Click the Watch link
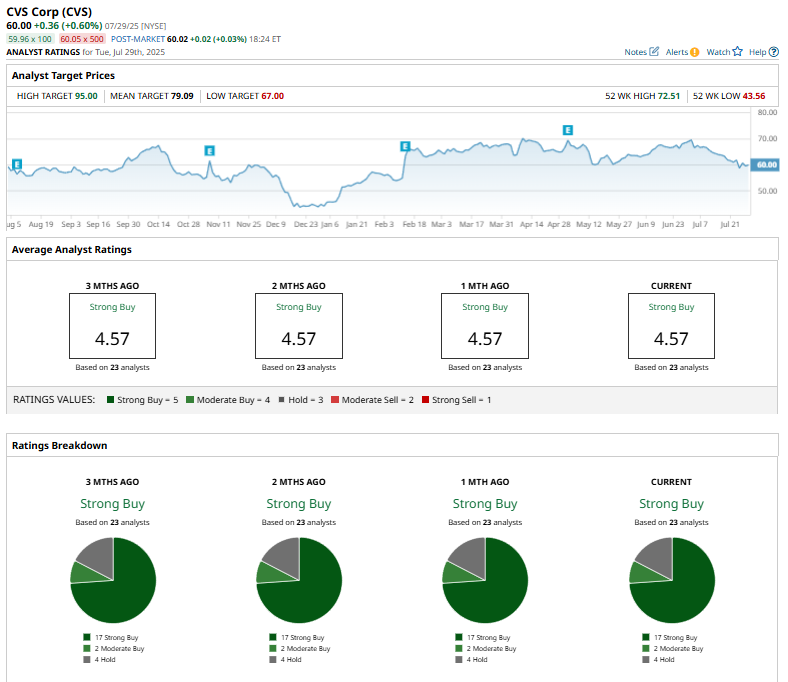Screen dimensions: 788x682 click(718, 52)
